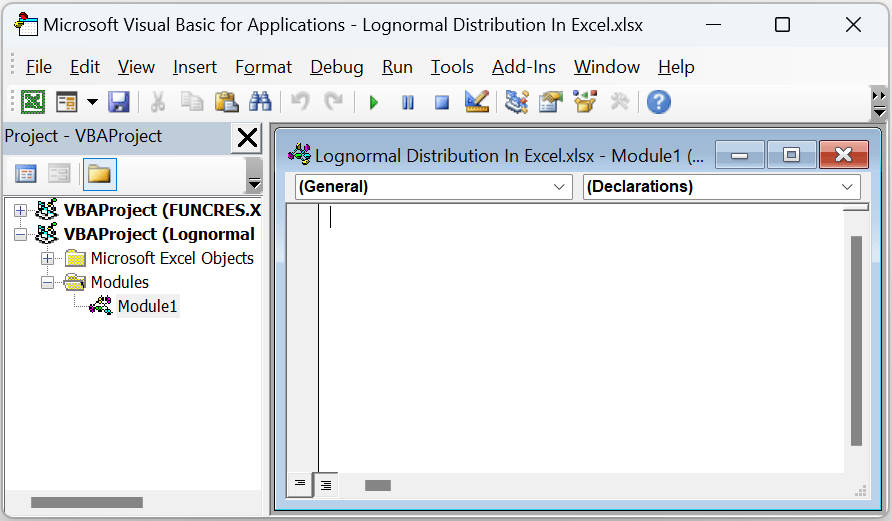This screenshot has height=521, width=892.
Task: Switch to Full Module View button
Action: (x=325, y=485)
